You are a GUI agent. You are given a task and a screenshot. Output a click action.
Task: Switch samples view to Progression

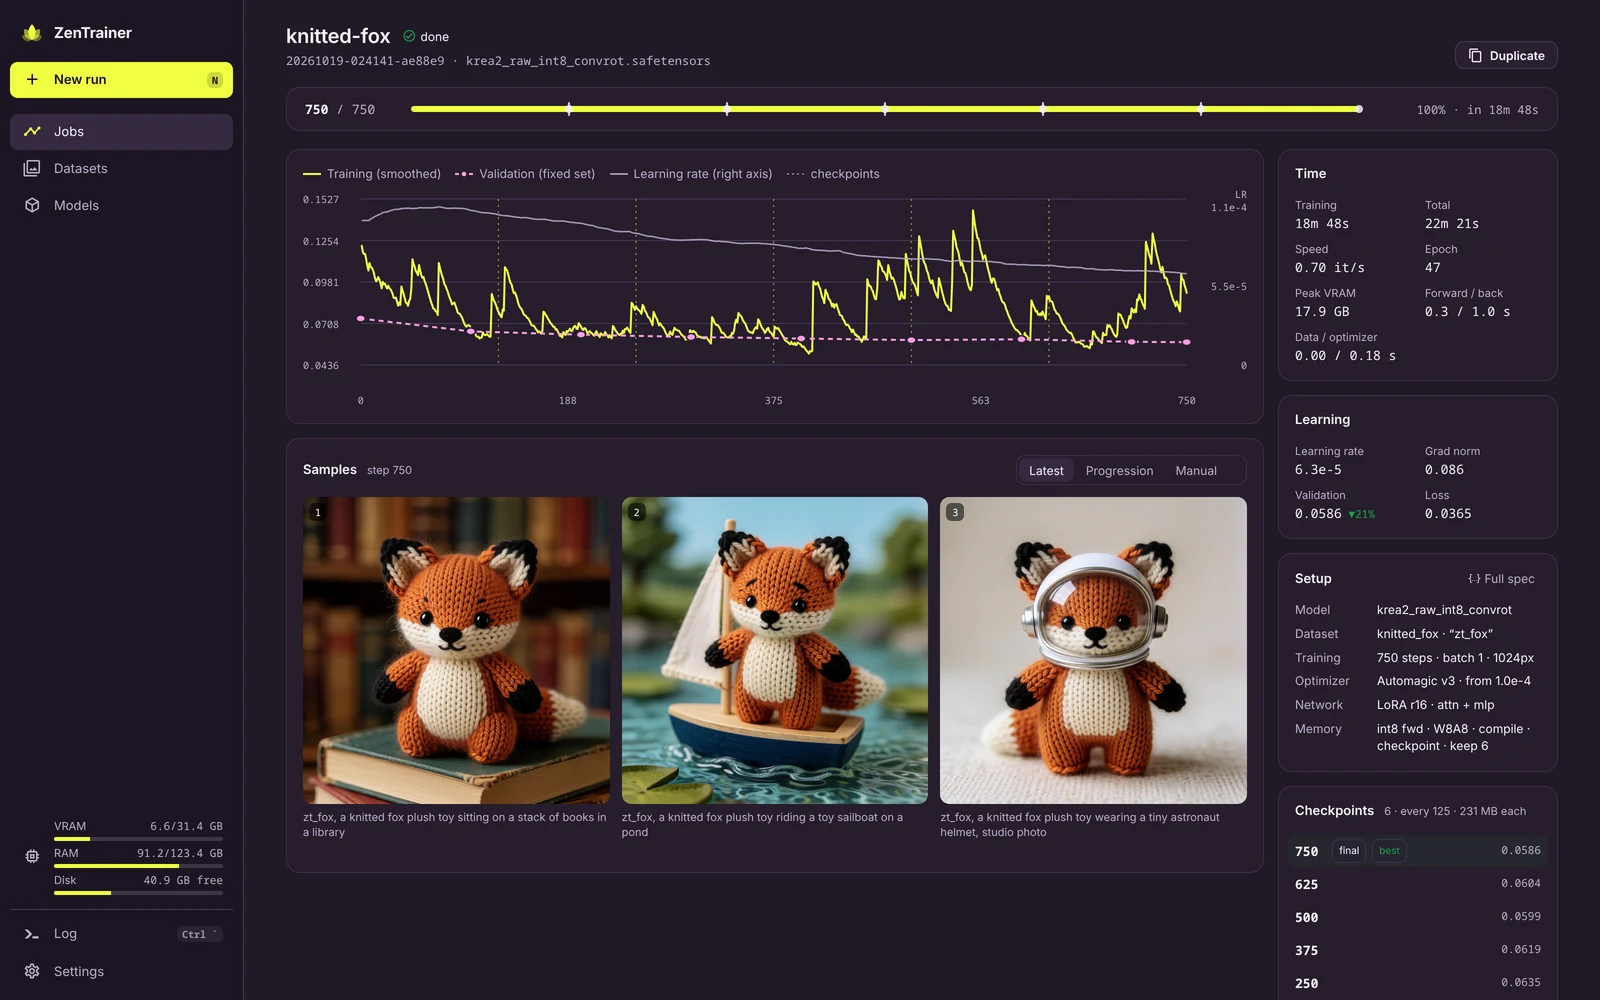(1119, 471)
